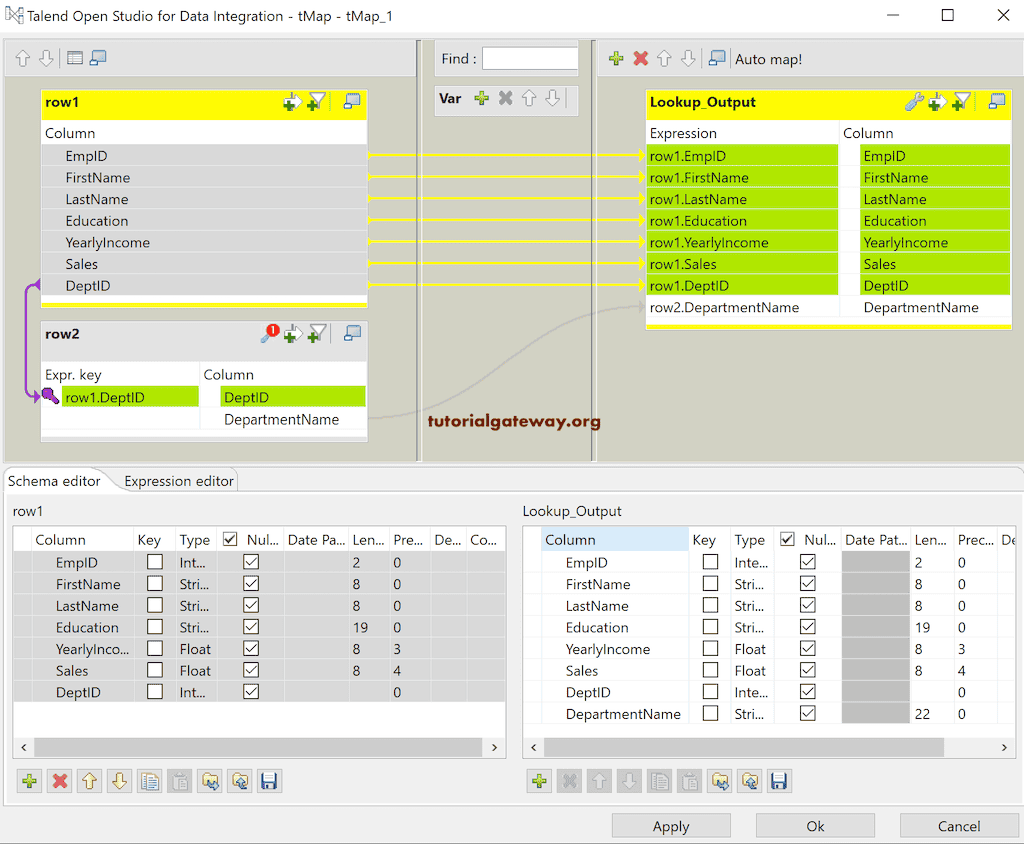
Task: Apply the tMap changes
Action: [671, 825]
